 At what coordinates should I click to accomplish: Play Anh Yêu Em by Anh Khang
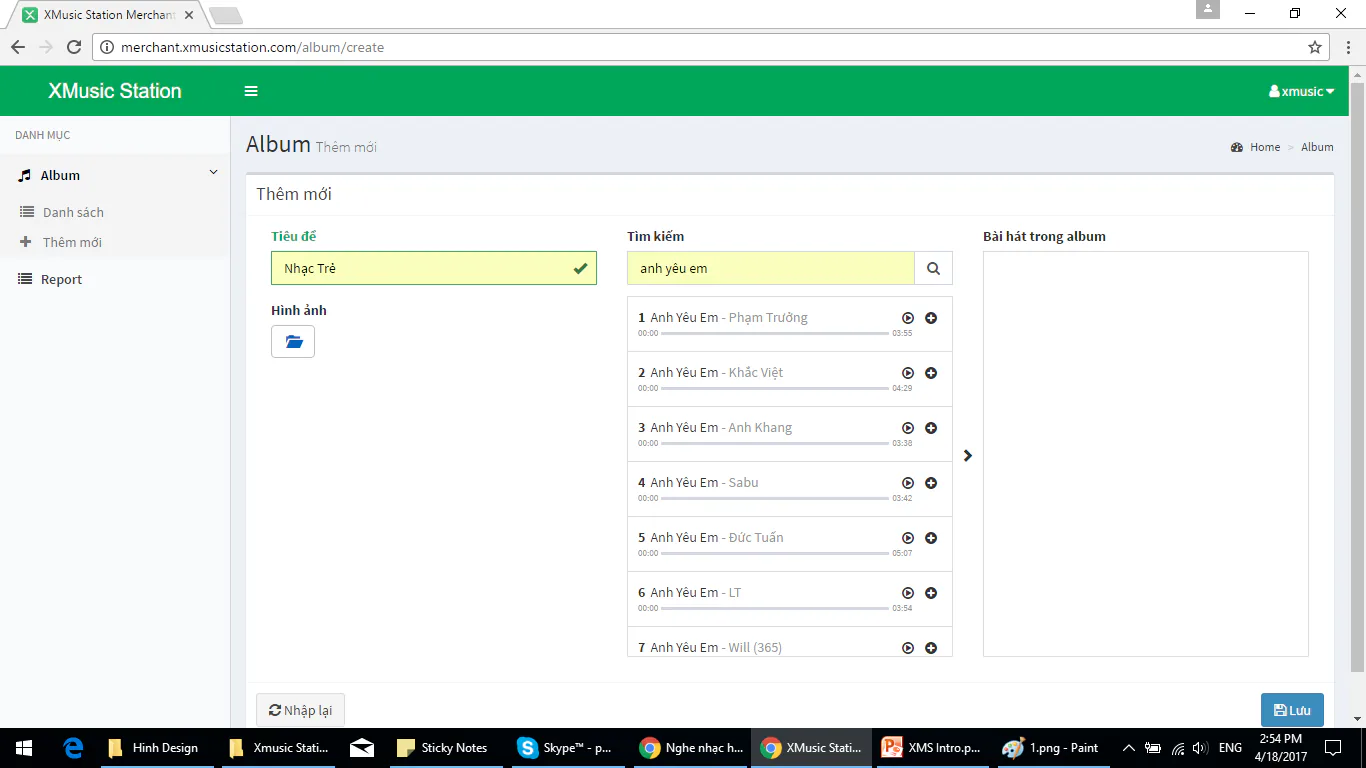coord(908,428)
